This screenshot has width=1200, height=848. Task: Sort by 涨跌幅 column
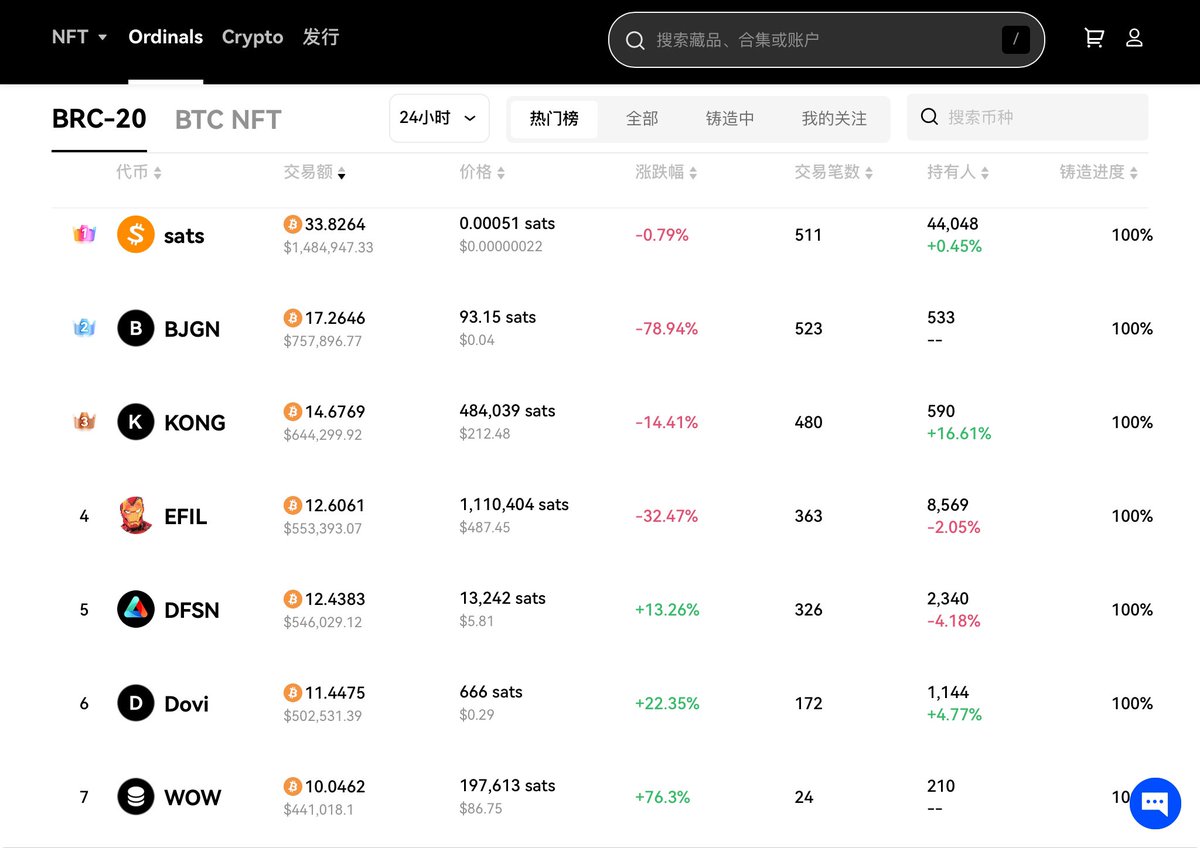pyautogui.click(x=666, y=172)
